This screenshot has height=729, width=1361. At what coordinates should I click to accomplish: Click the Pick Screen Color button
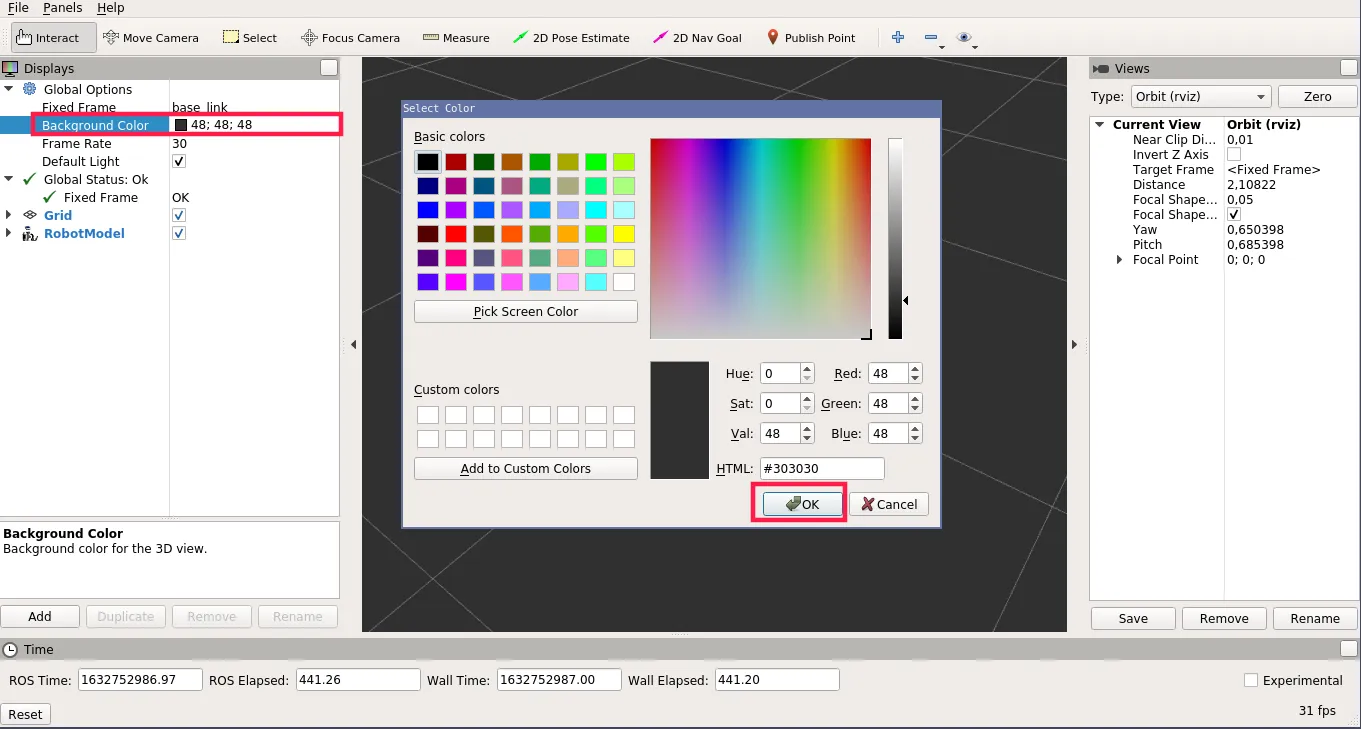[x=525, y=312]
